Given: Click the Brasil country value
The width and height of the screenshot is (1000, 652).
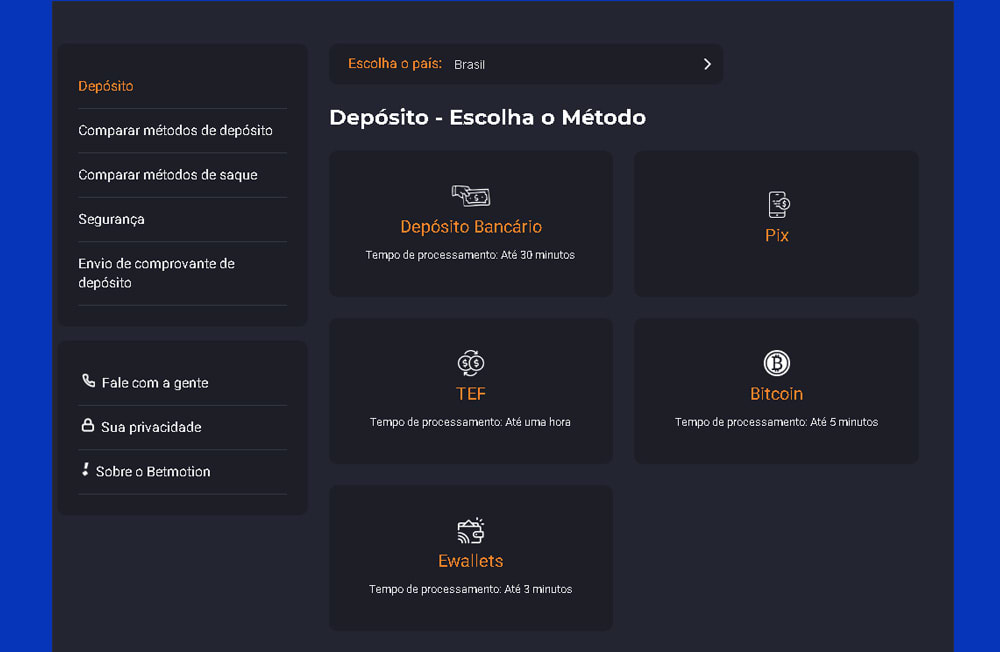Looking at the screenshot, I should point(469,63).
